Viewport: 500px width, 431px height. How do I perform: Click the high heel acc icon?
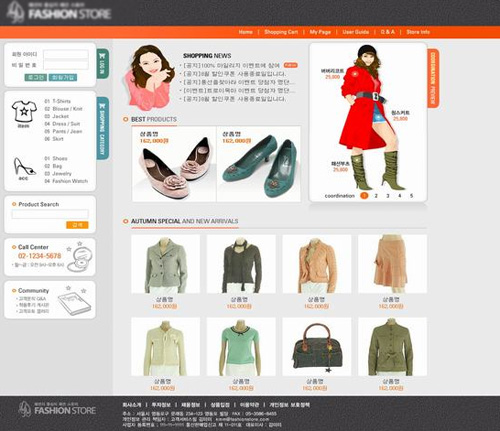click(24, 167)
